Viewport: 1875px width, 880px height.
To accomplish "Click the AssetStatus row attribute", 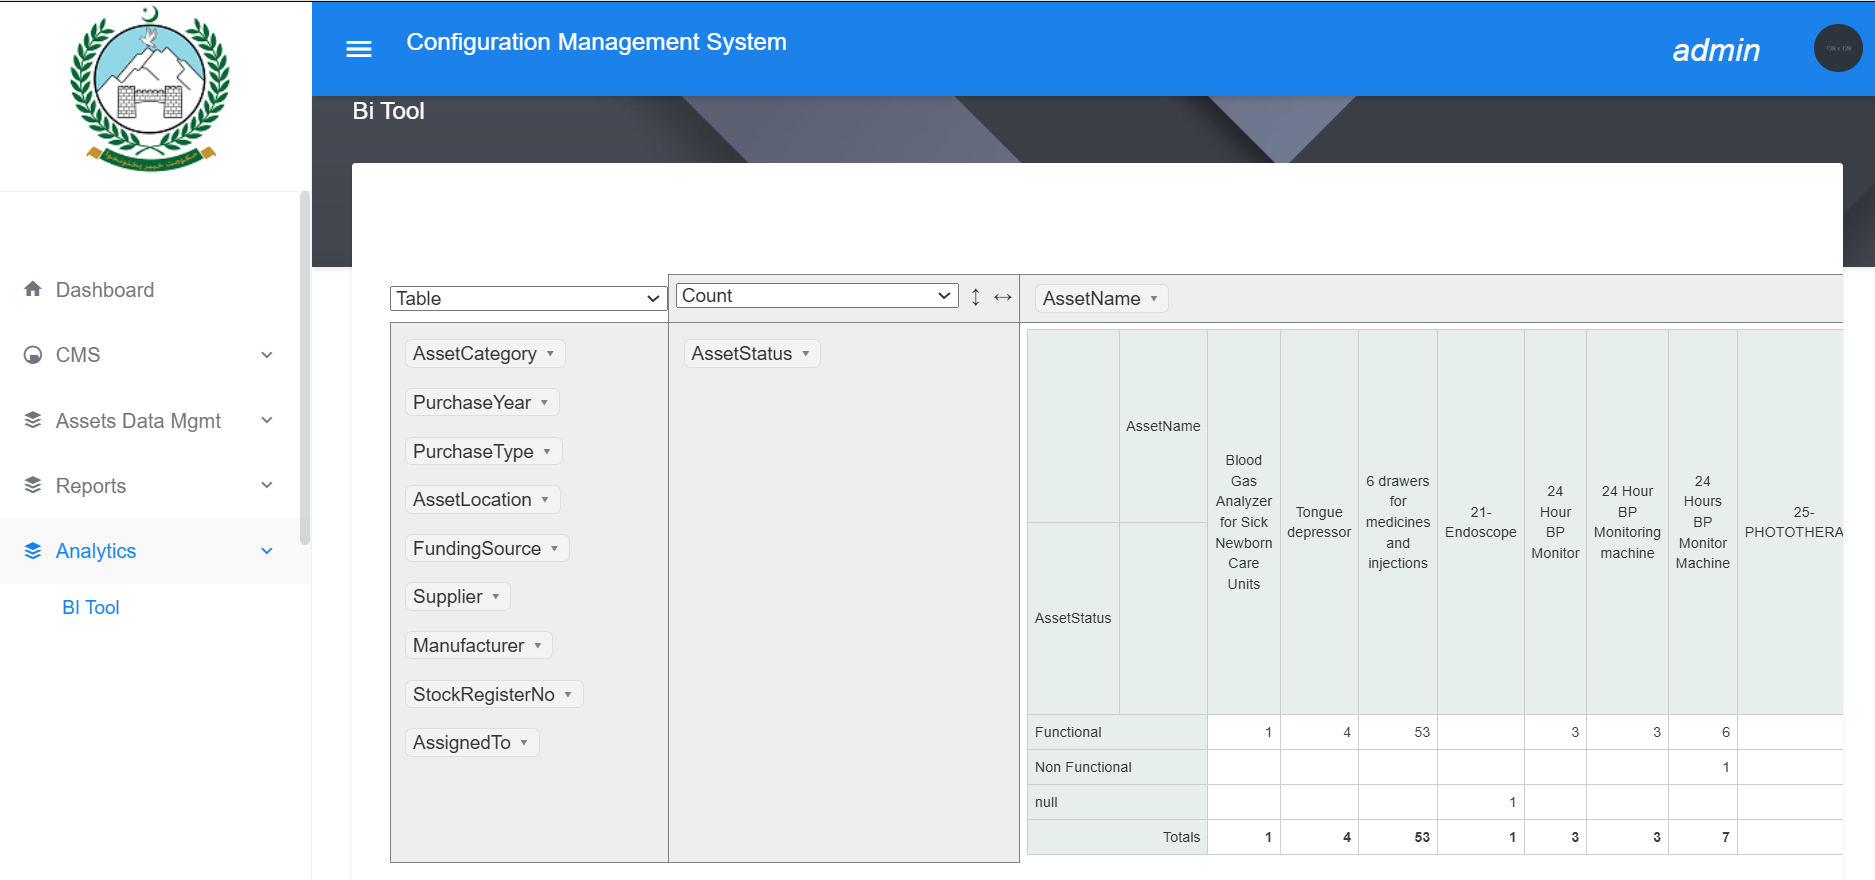I will [741, 354].
